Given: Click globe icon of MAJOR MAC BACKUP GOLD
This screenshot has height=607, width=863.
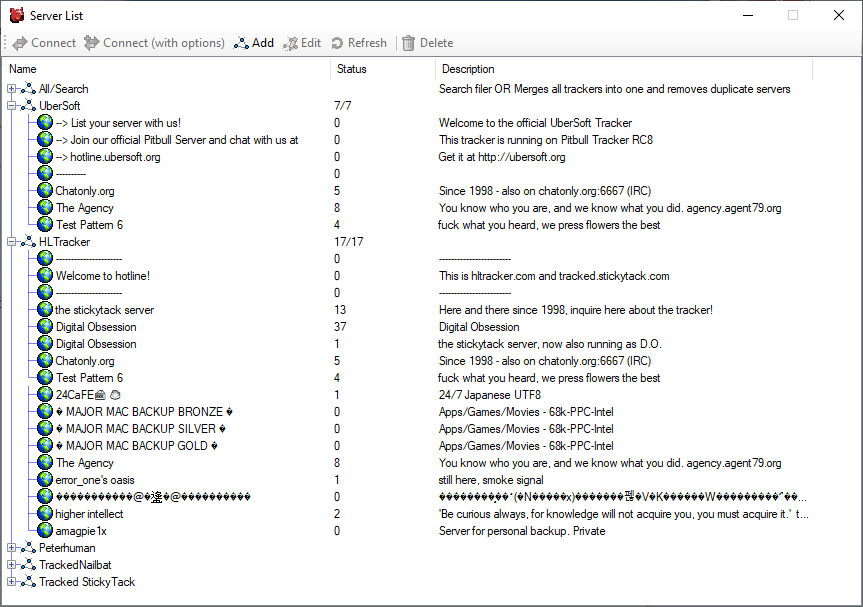Looking at the screenshot, I should (x=45, y=445).
